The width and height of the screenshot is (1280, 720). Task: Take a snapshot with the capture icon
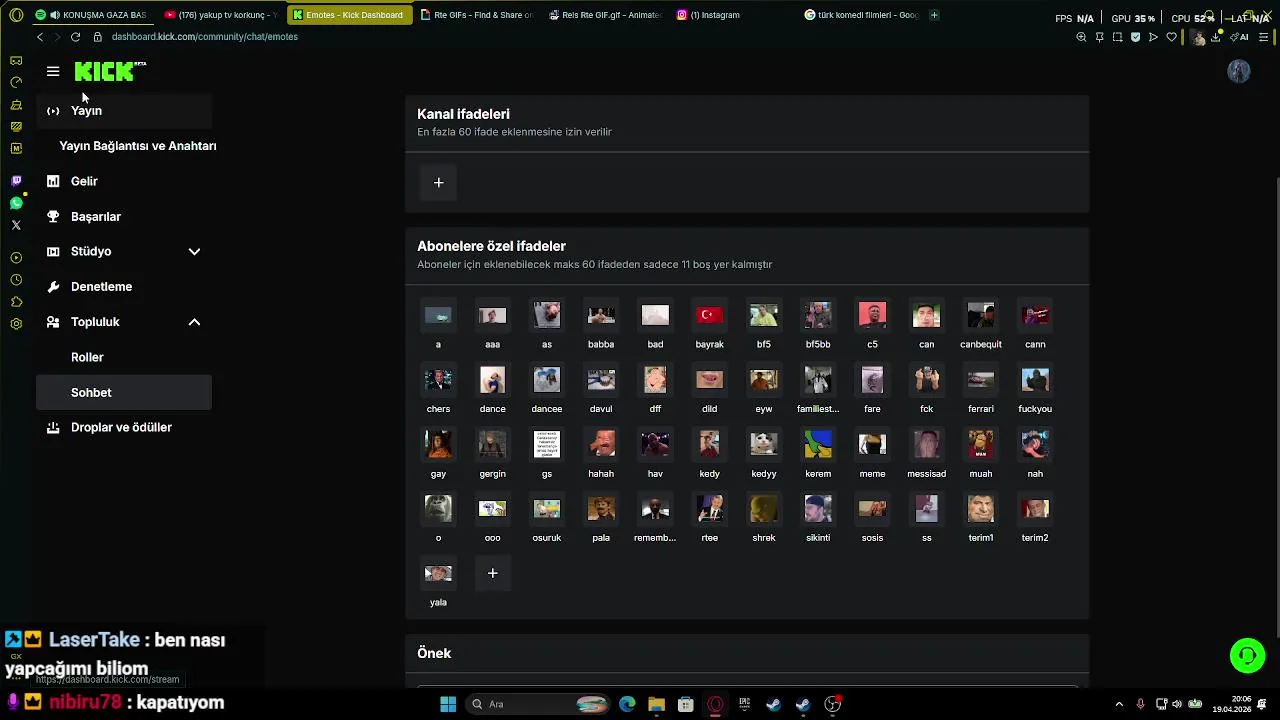(x=1117, y=37)
